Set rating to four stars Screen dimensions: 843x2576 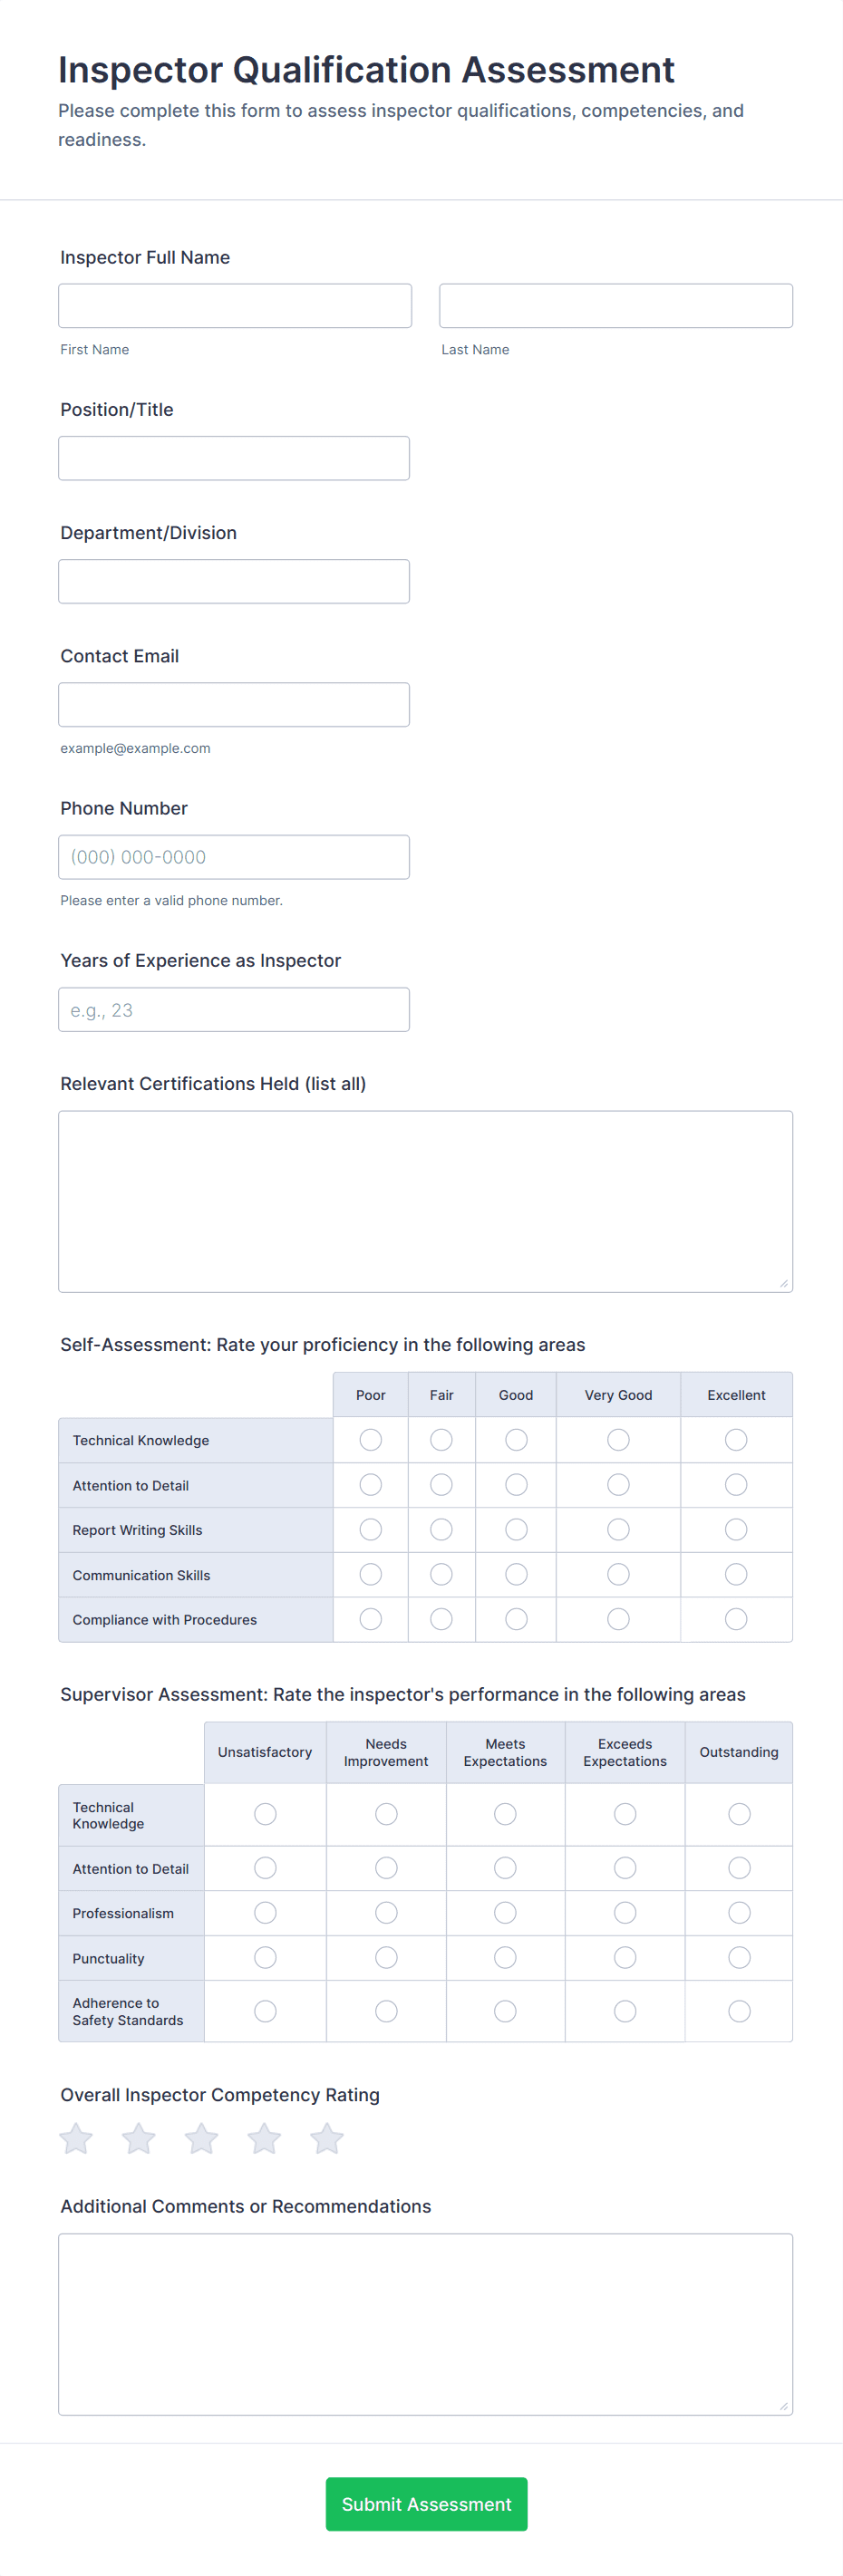tap(264, 2138)
